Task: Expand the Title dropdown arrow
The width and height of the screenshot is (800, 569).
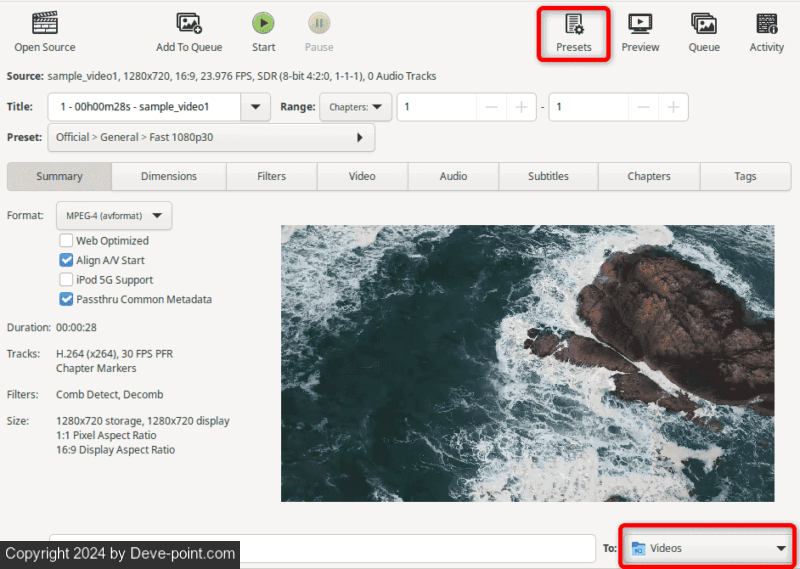Action: pyautogui.click(x=256, y=107)
